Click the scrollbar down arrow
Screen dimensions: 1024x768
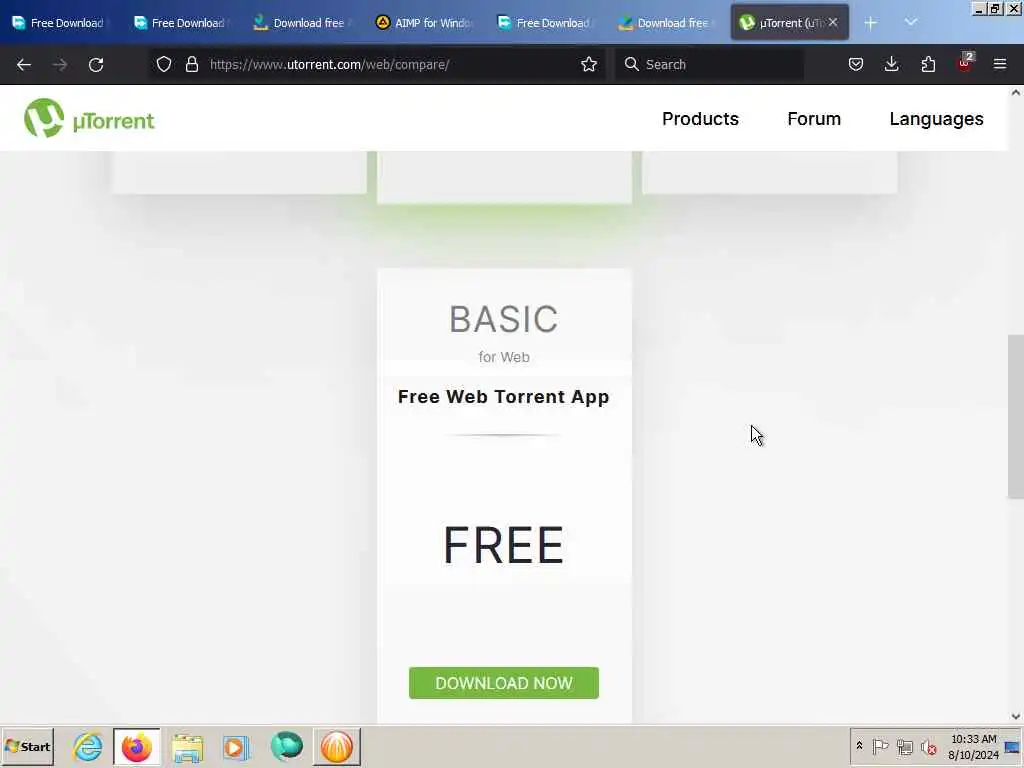[1016, 716]
